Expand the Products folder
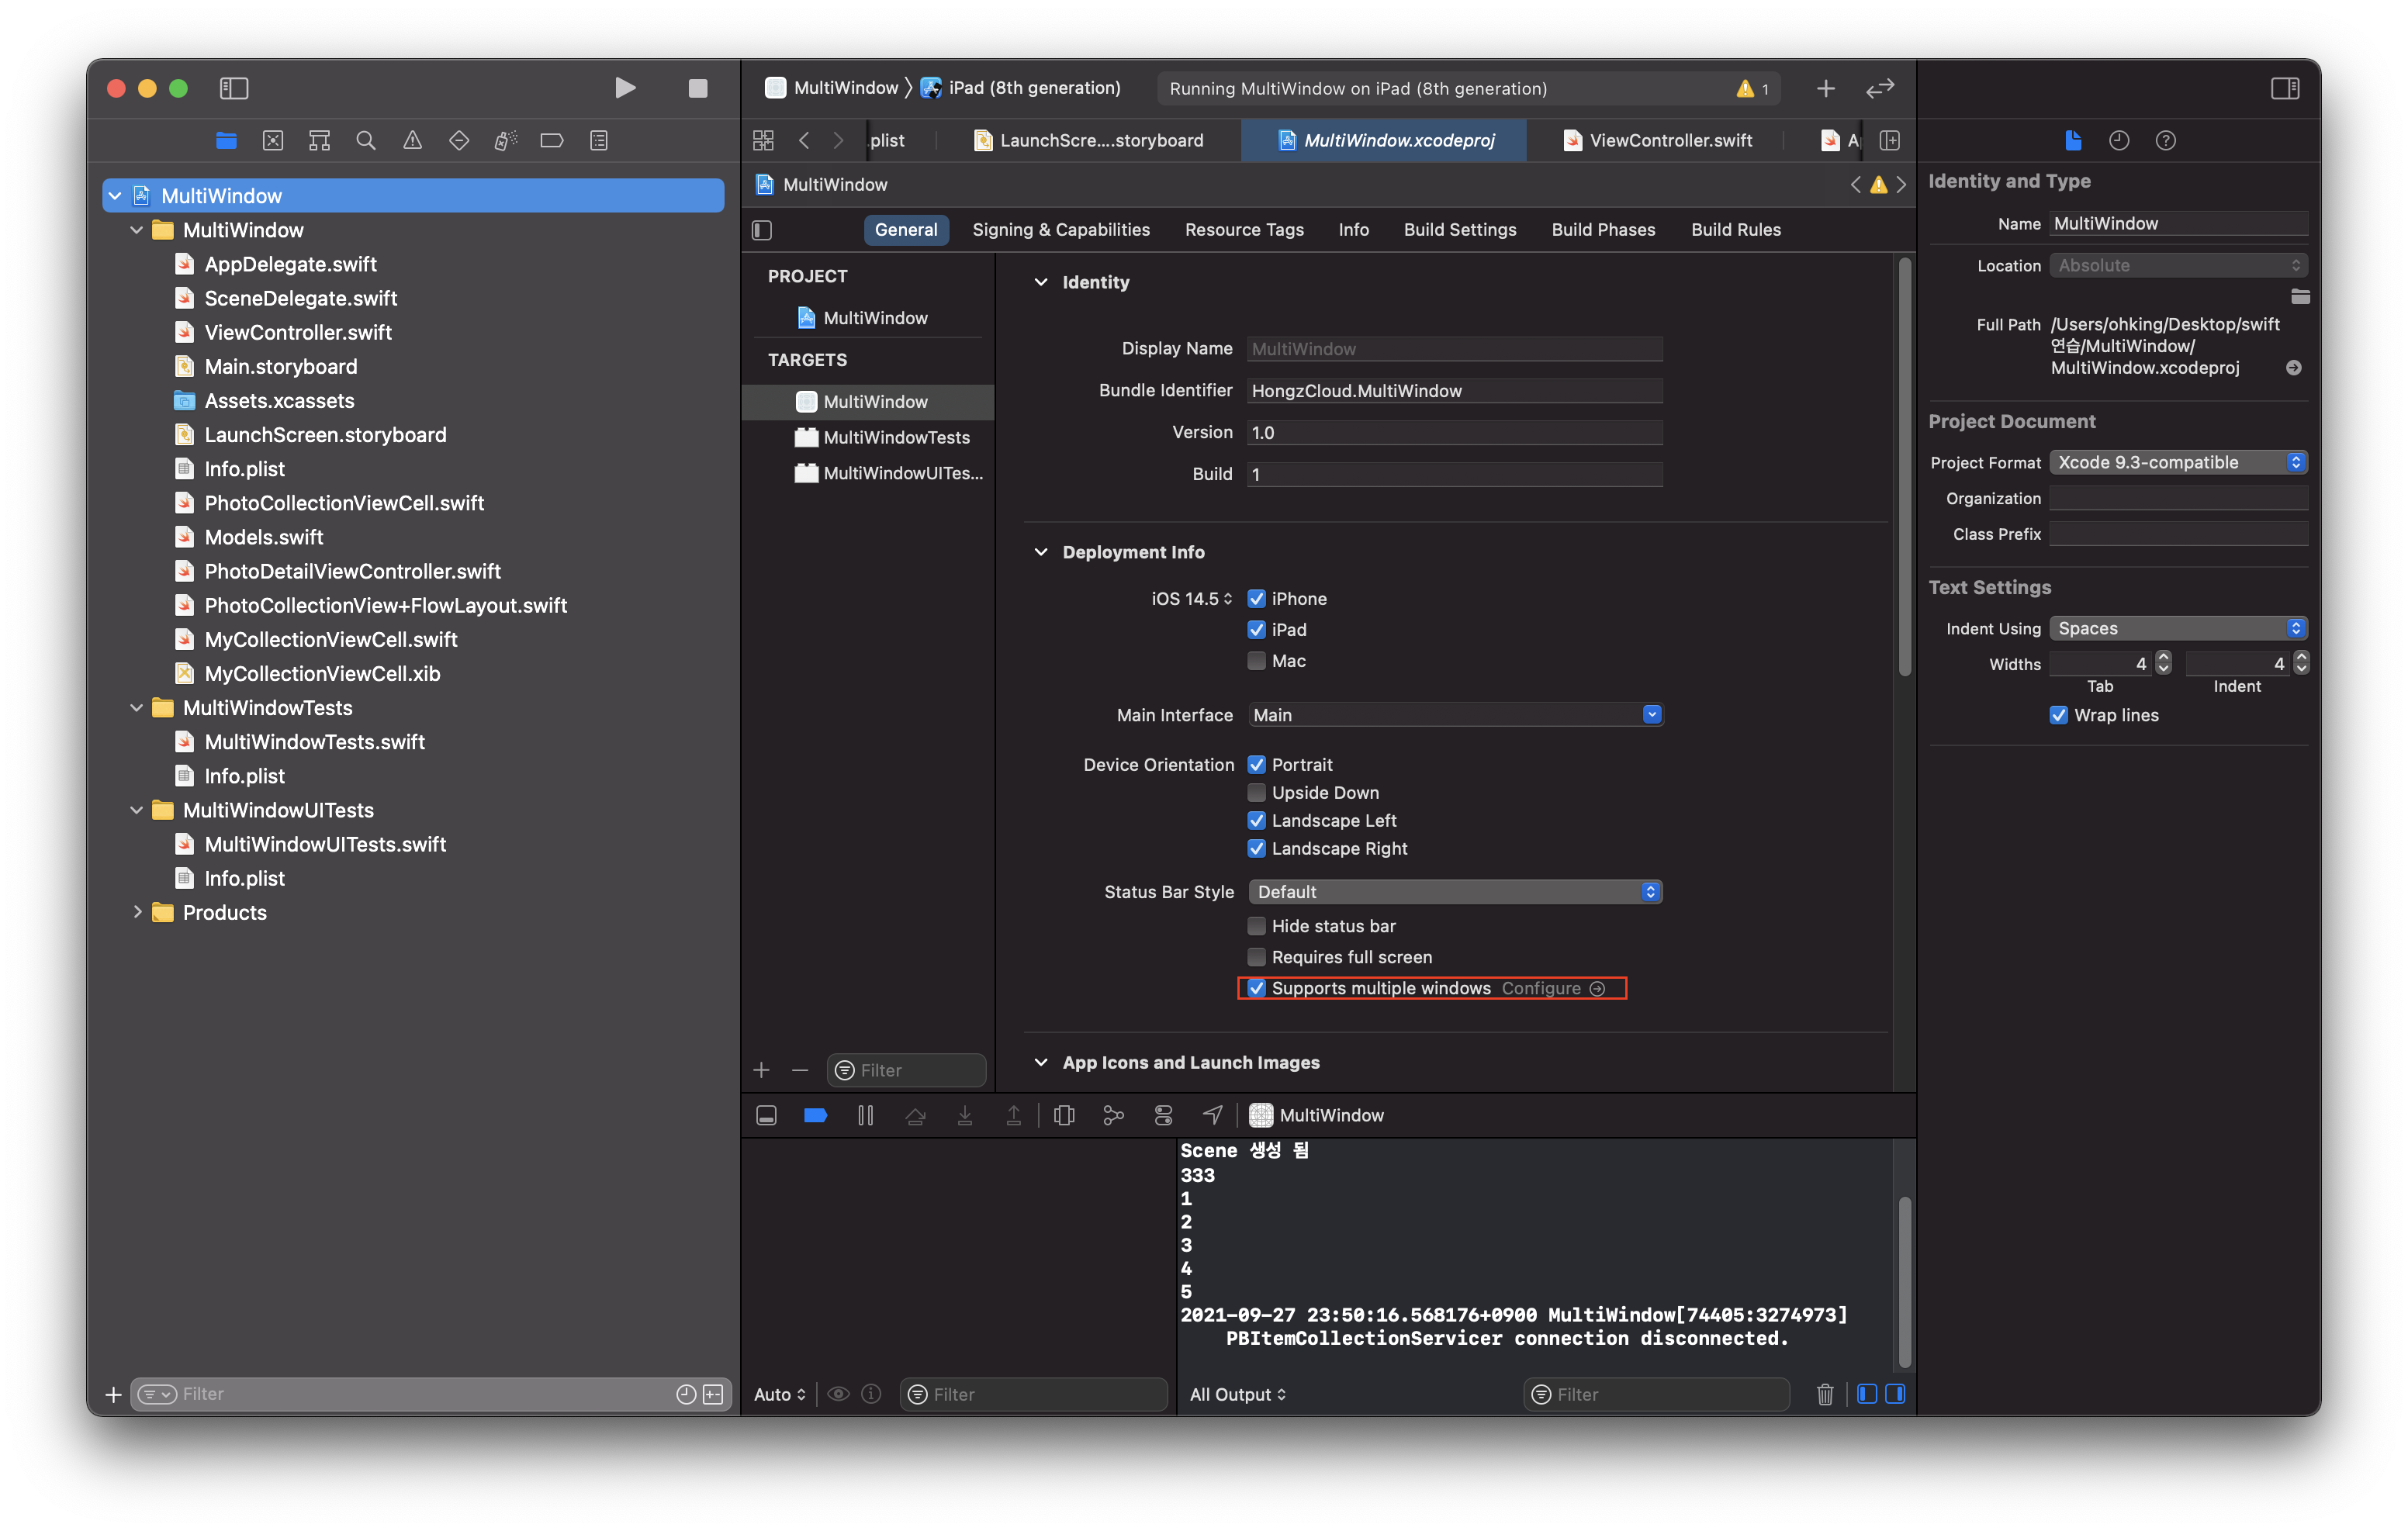 point(137,912)
